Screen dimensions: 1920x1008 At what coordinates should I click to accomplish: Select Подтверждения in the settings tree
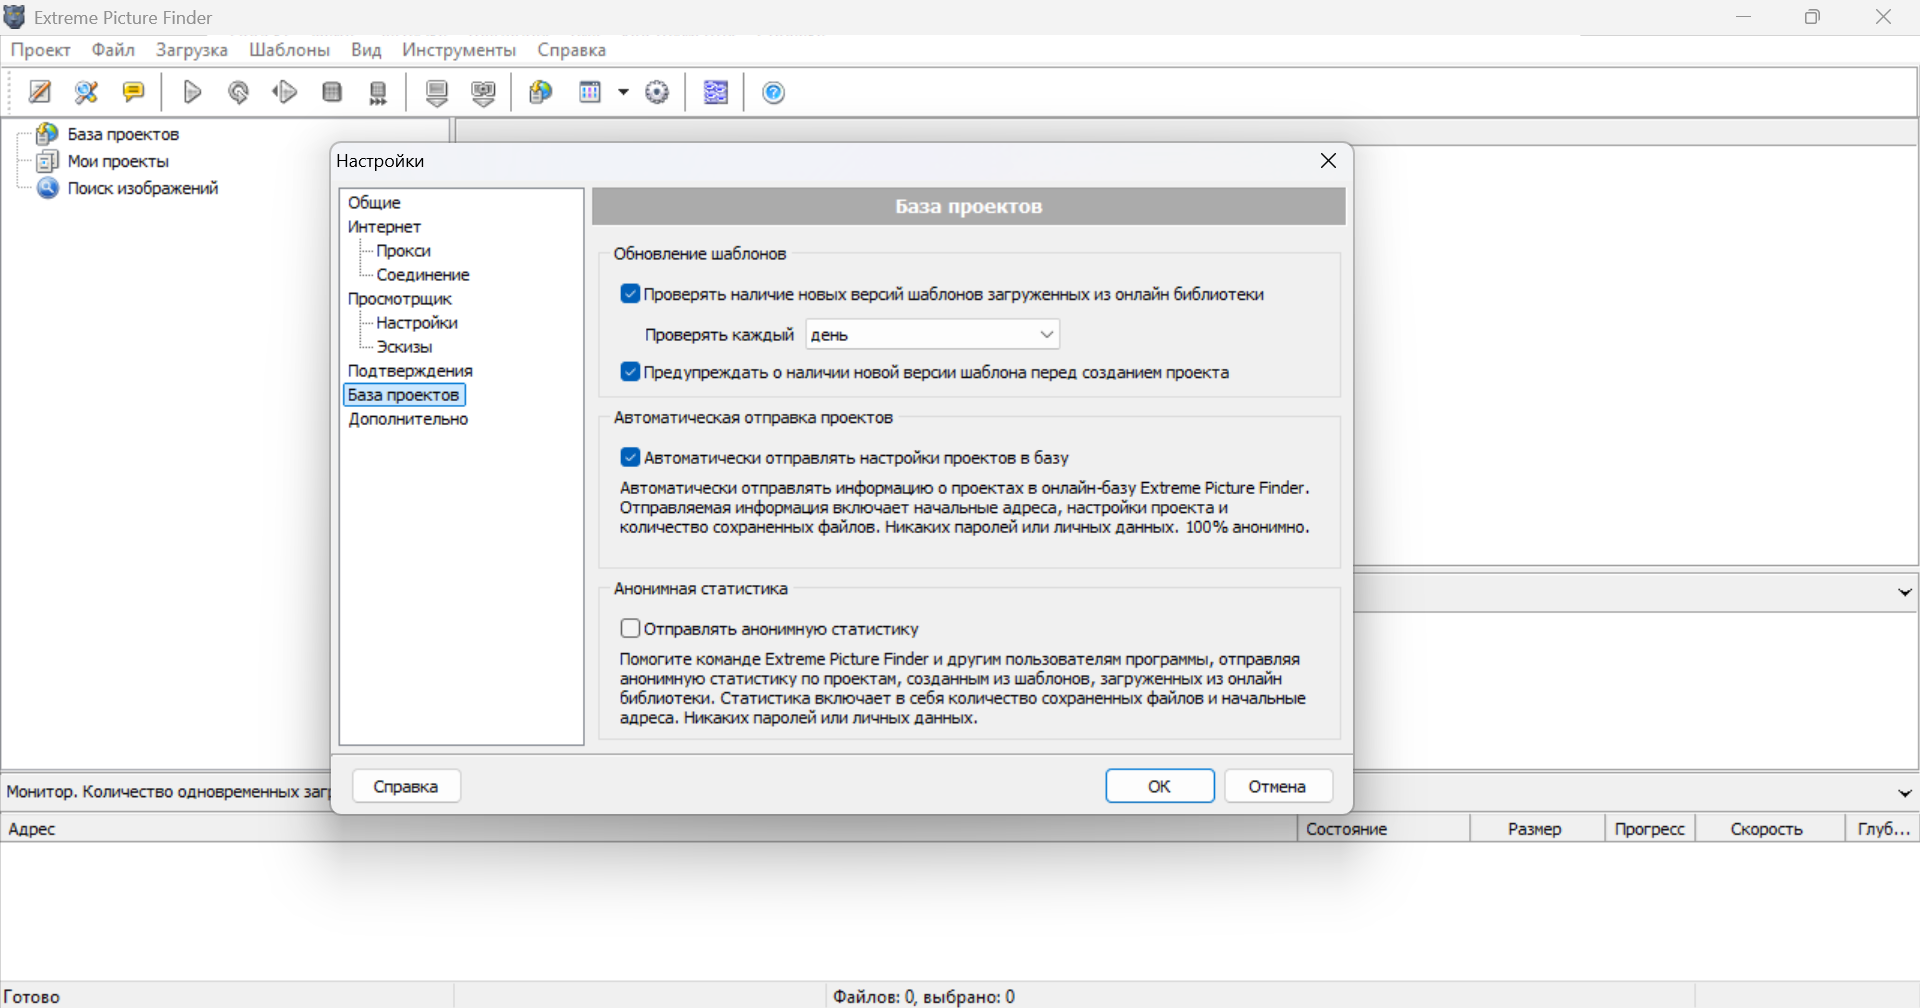(410, 370)
